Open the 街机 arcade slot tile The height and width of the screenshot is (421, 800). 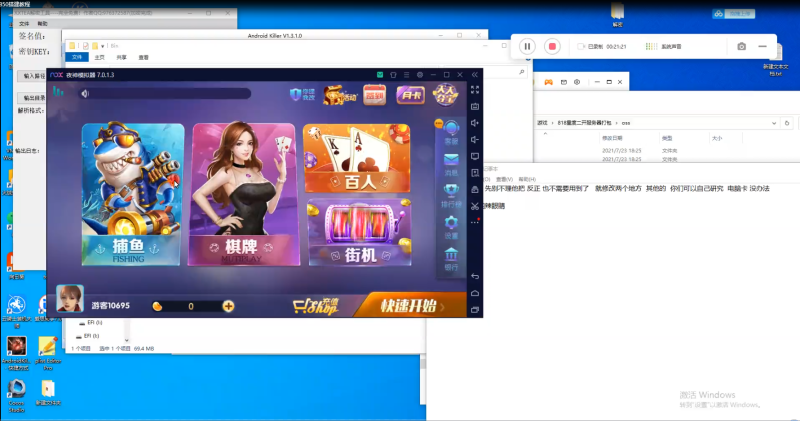(360, 233)
